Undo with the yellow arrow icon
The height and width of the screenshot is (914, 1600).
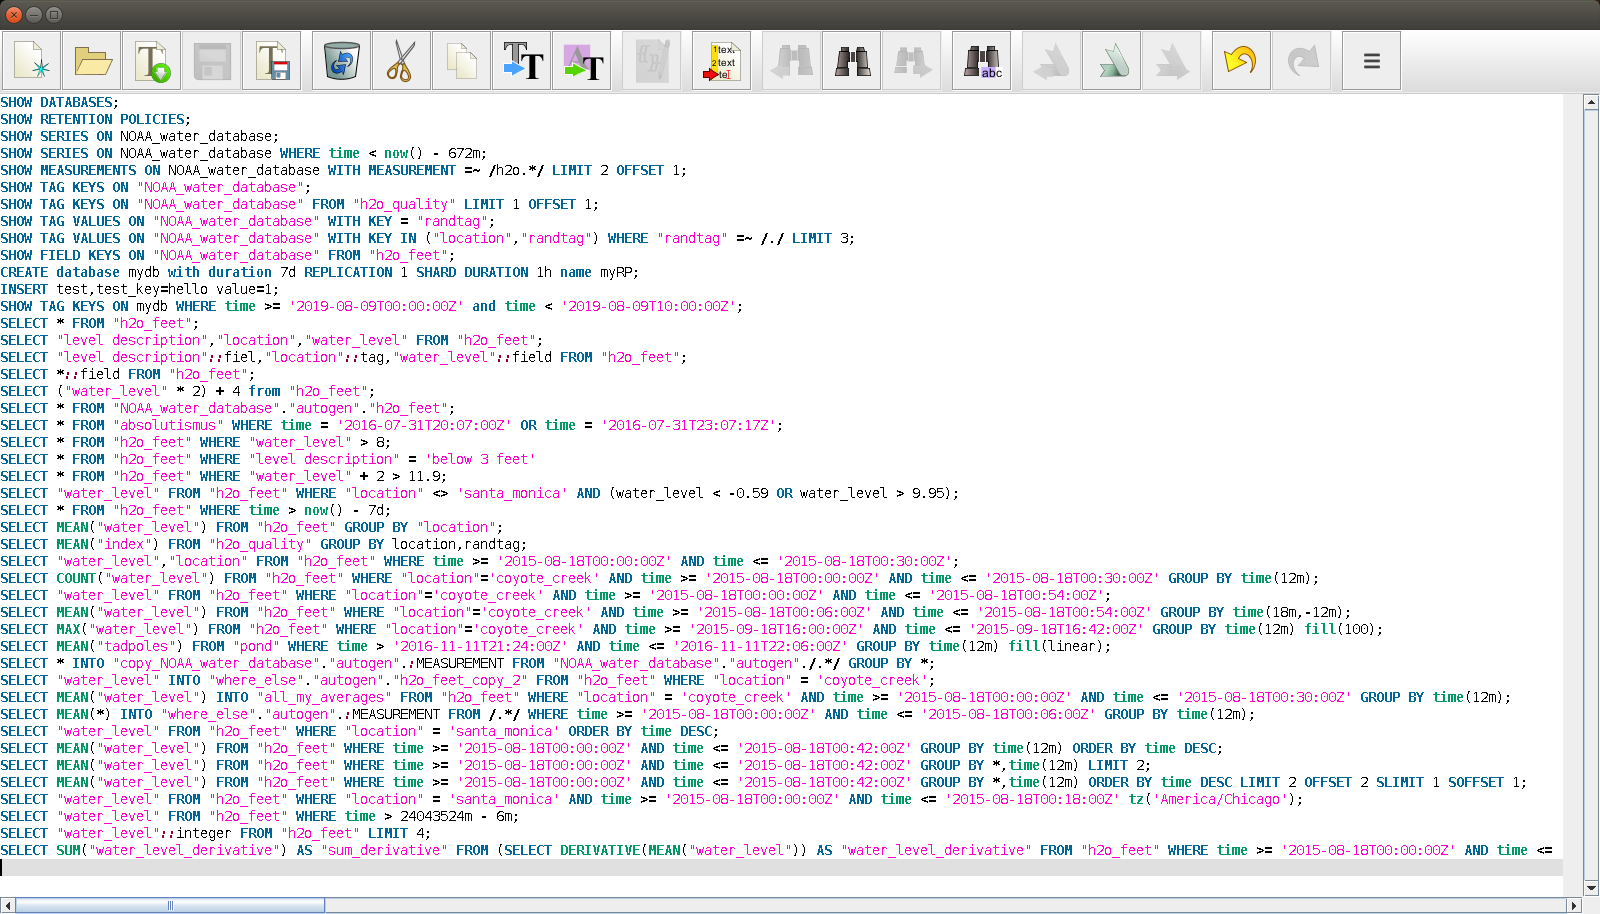[1241, 61]
